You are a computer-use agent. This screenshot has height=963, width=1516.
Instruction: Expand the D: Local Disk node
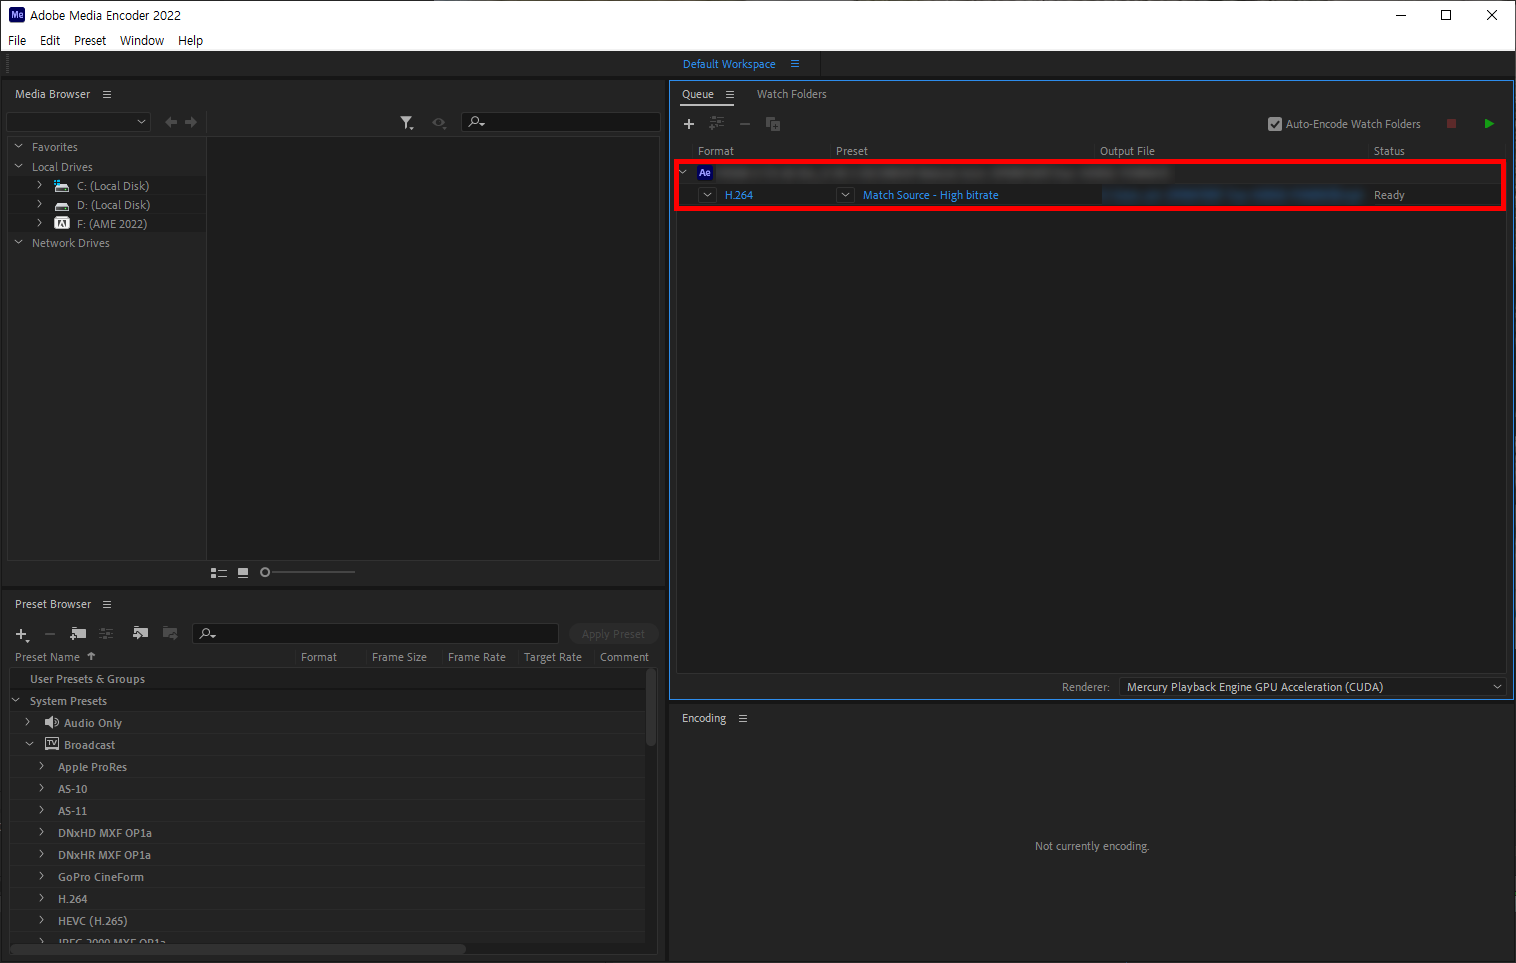point(40,204)
